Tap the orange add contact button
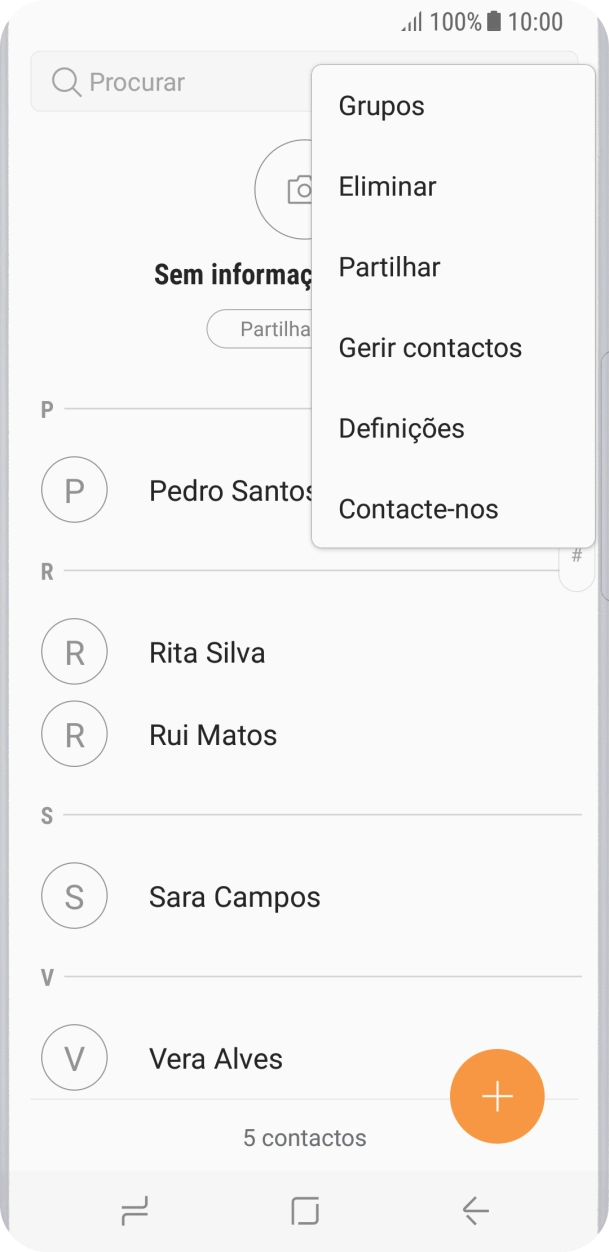Image resolution: width=609 pixels, height=1252 pixels. coord(497,1096)
